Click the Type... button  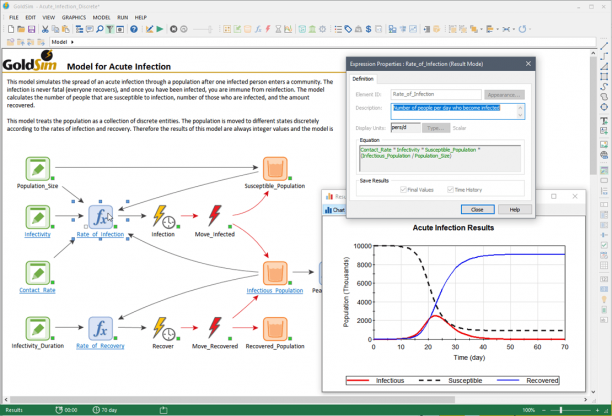click(436, 128)
